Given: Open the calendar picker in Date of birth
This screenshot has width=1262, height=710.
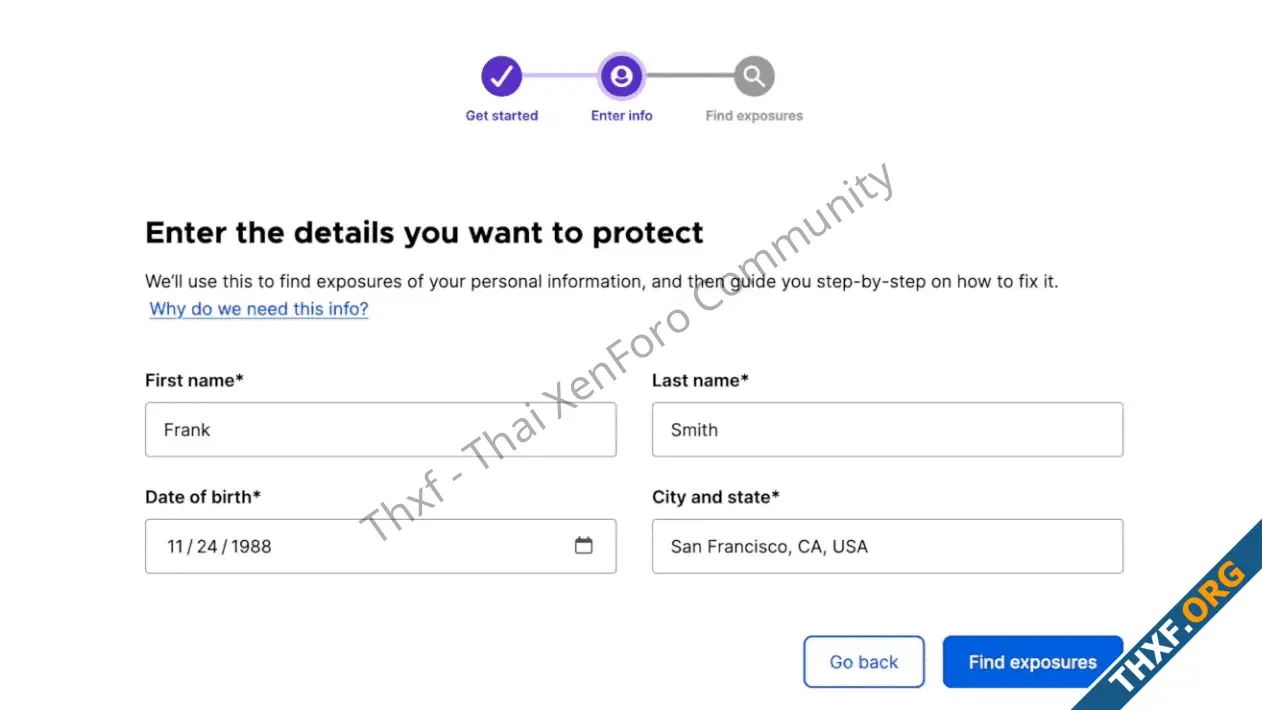Looking at the screenshot, I should [584, 545].
